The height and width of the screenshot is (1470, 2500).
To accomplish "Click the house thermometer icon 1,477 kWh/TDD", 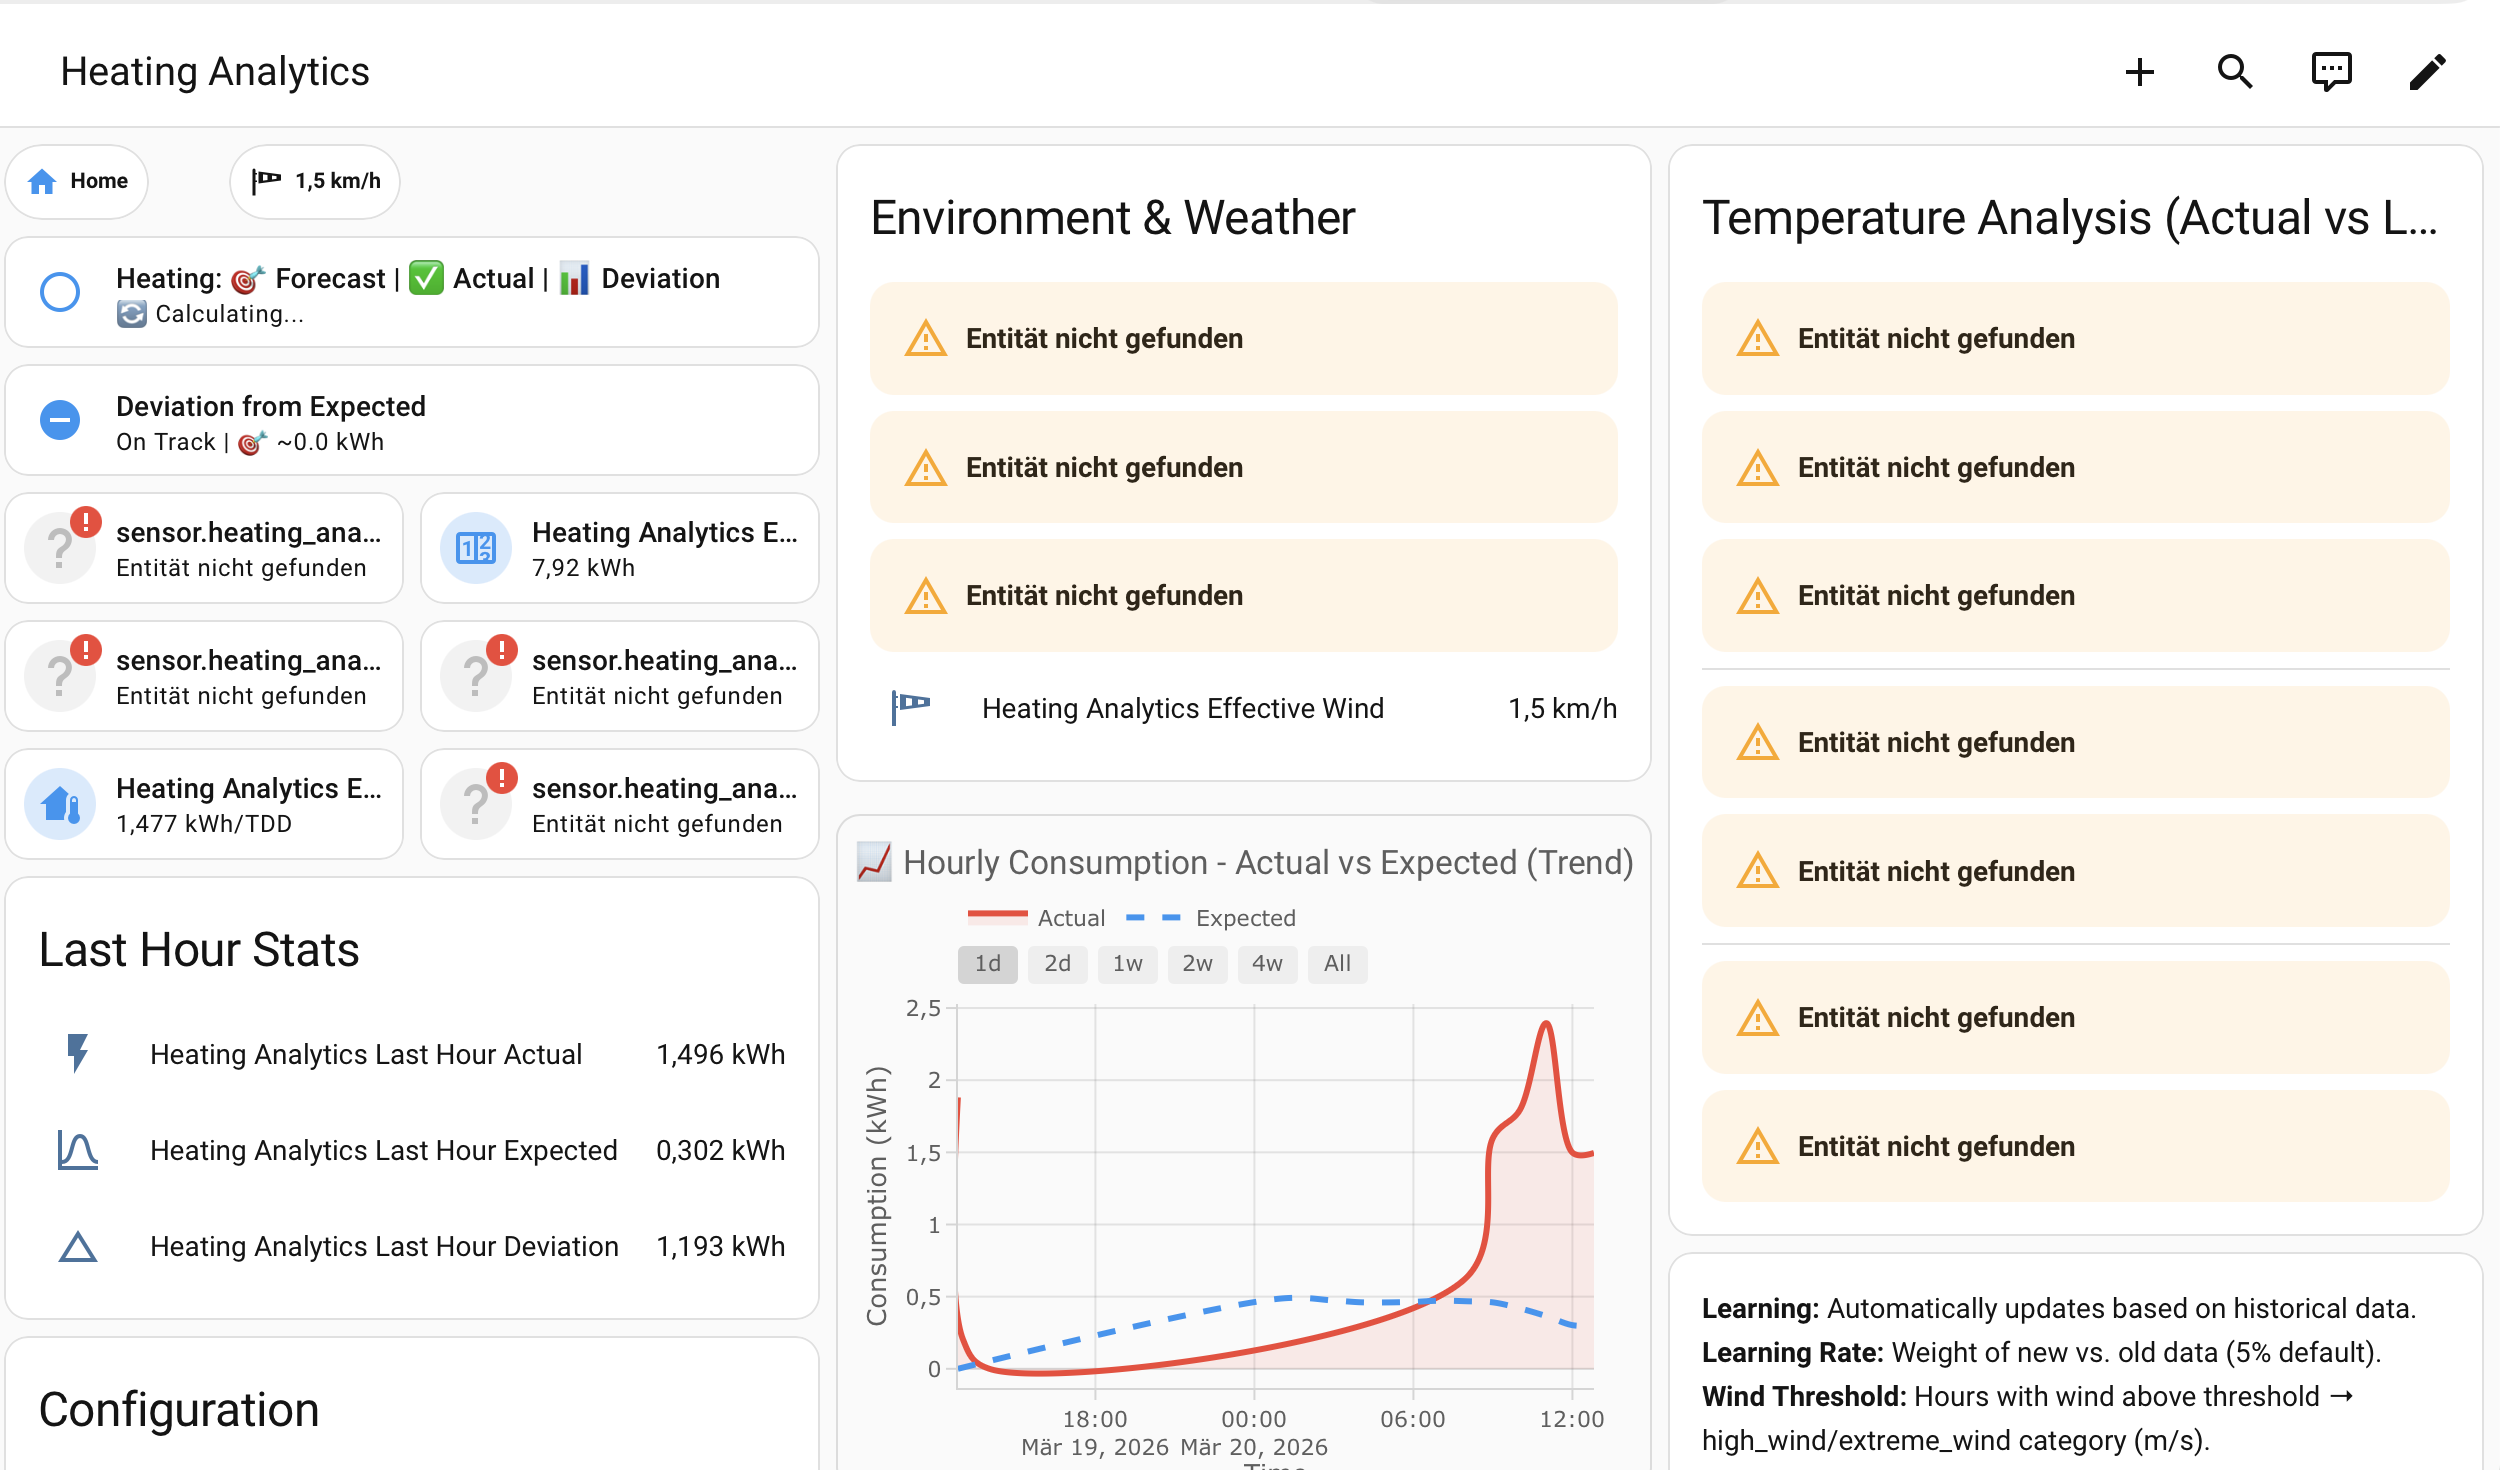I will pos(60,804).
